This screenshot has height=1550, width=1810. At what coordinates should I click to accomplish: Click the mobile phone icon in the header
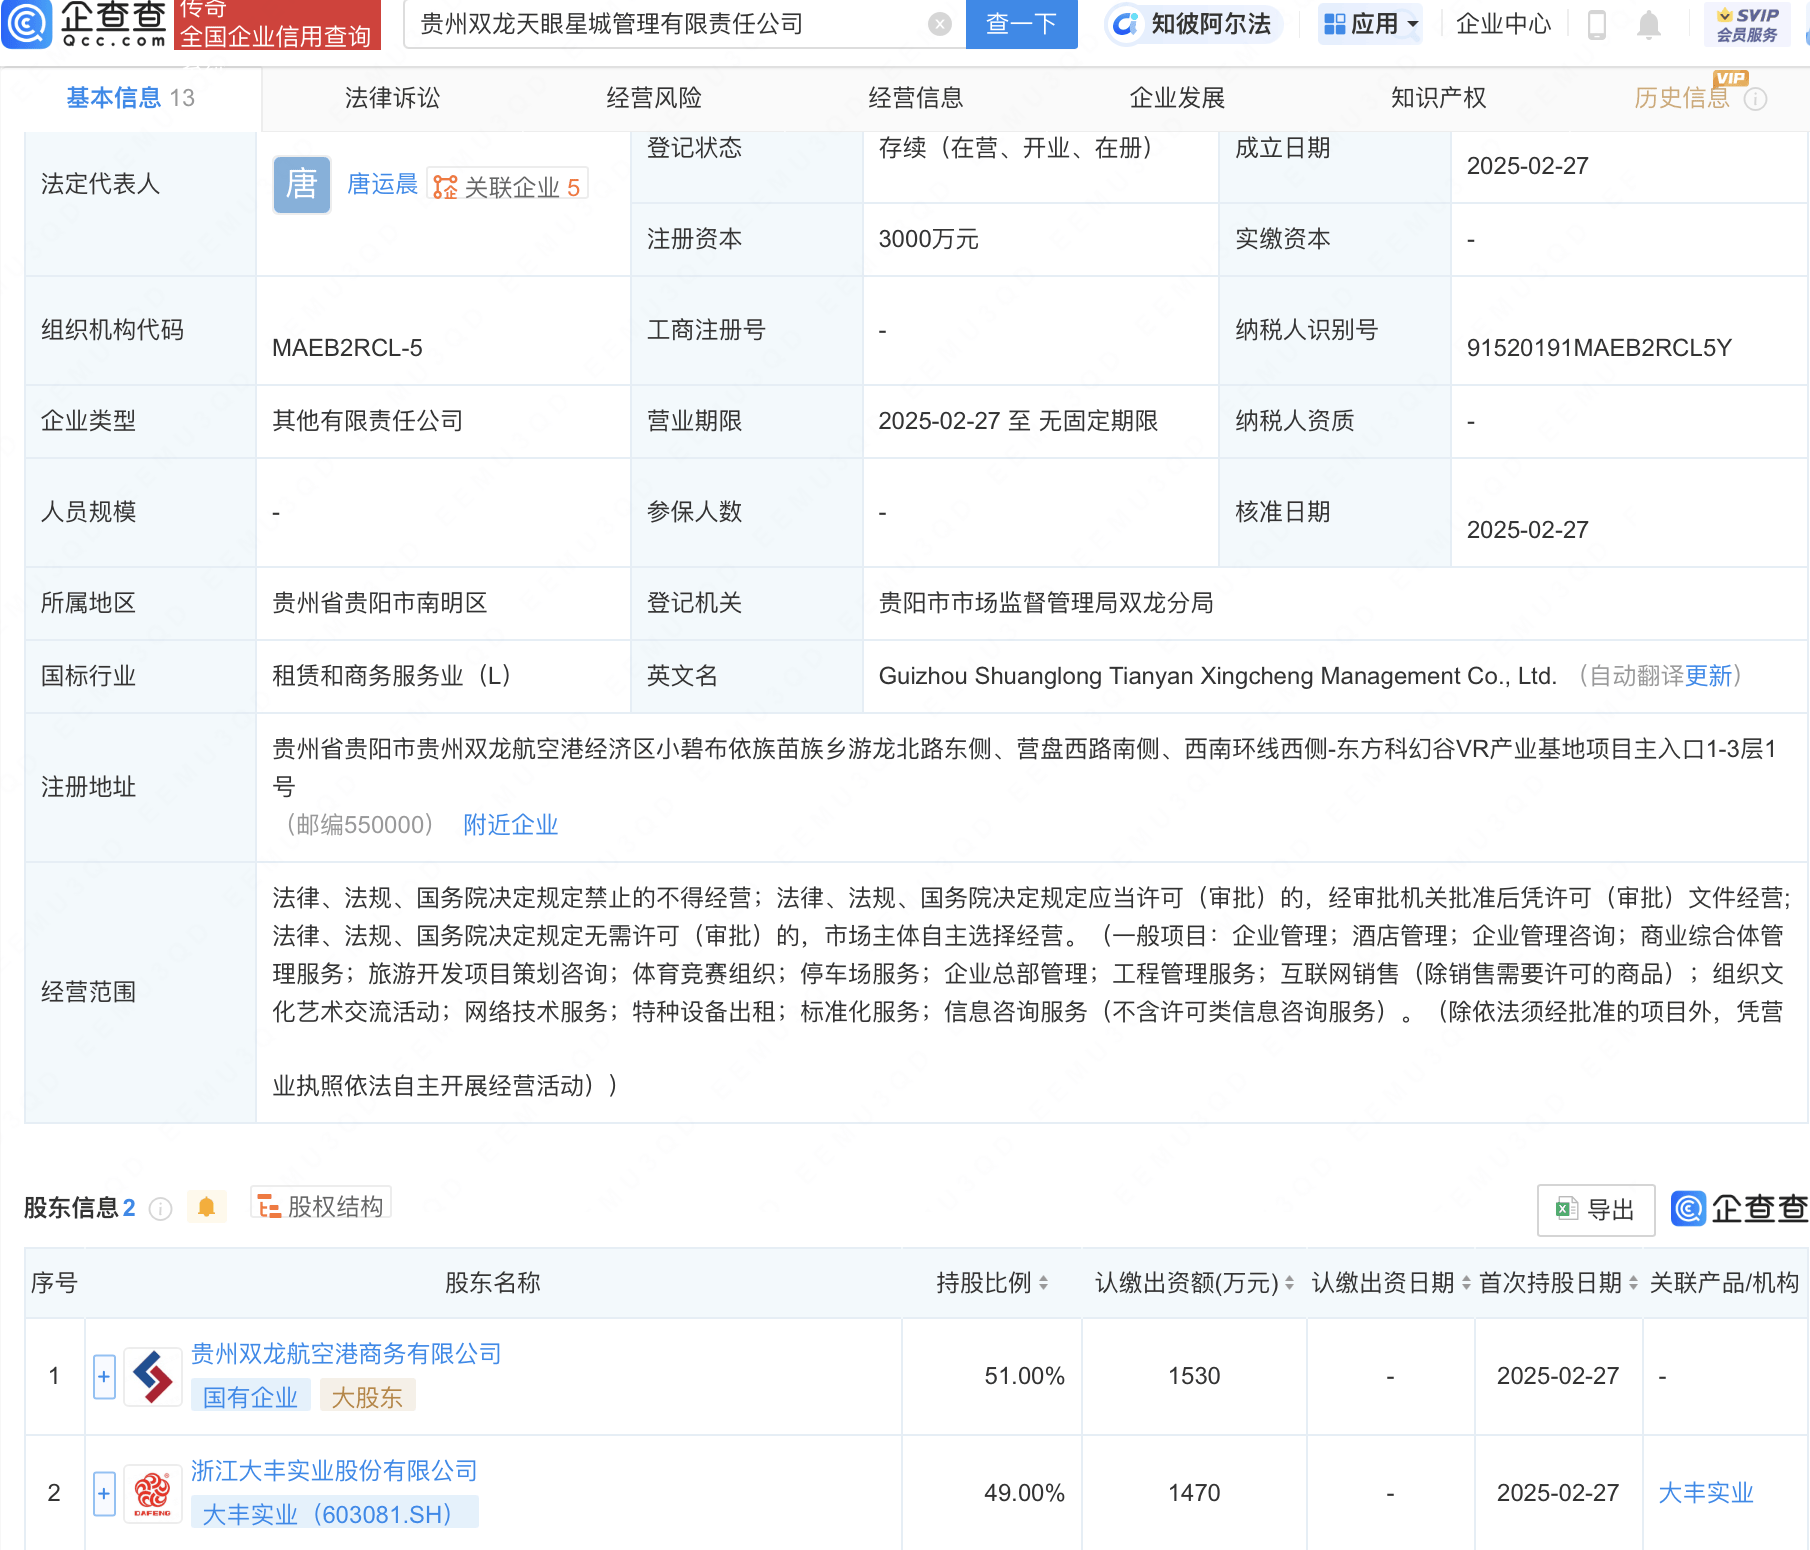1597,25
